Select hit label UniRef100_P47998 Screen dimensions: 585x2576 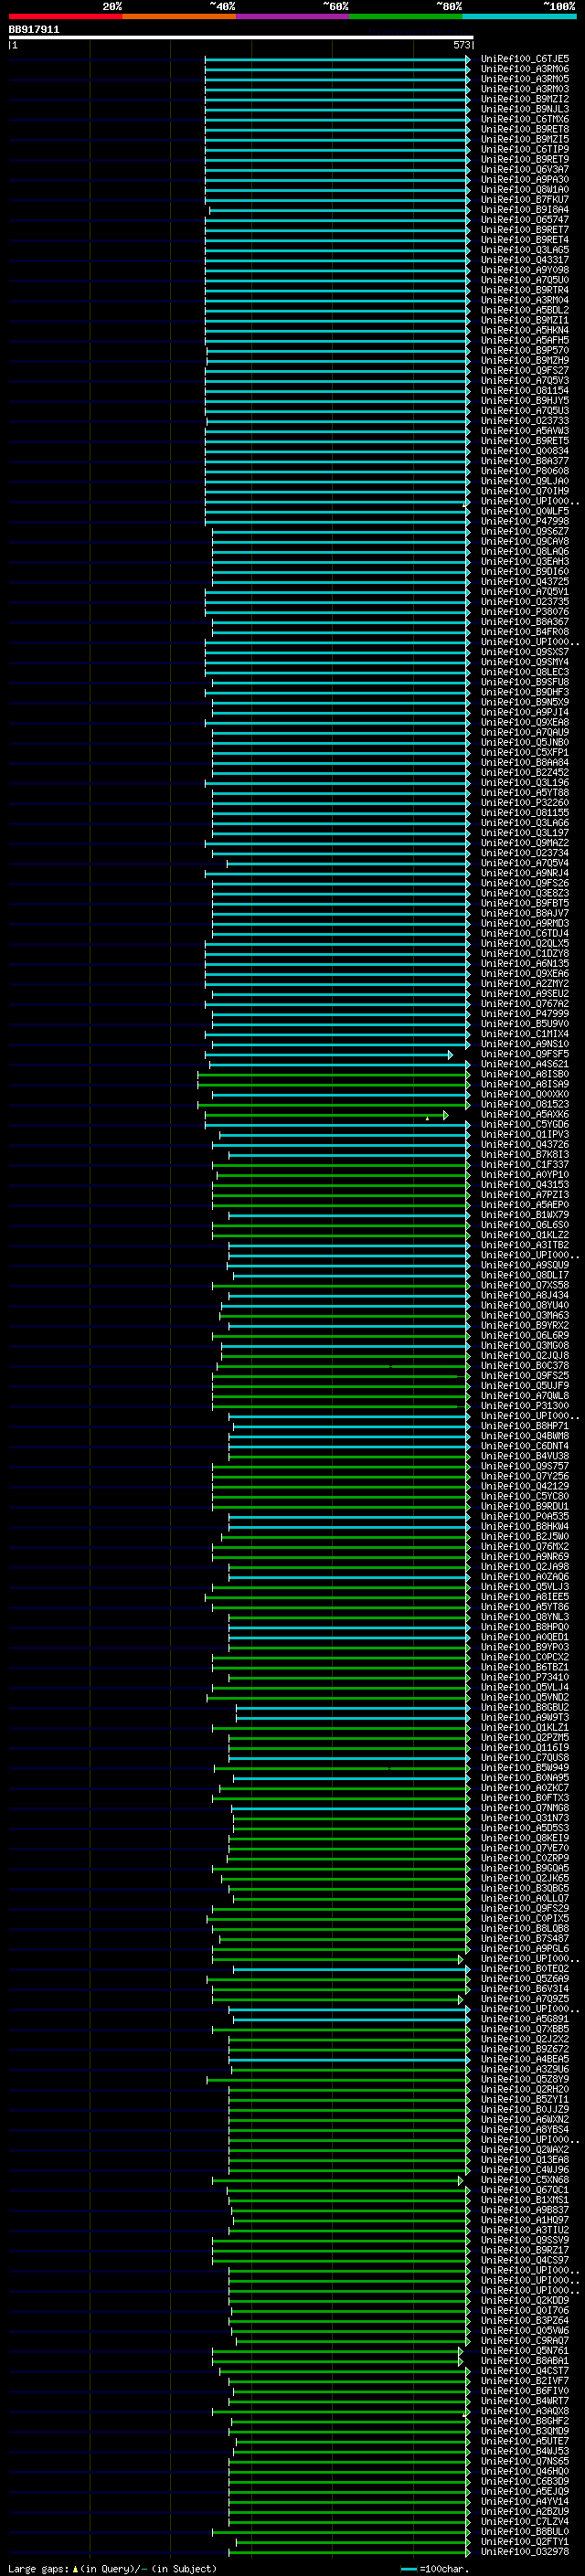(x=525, y=521)
